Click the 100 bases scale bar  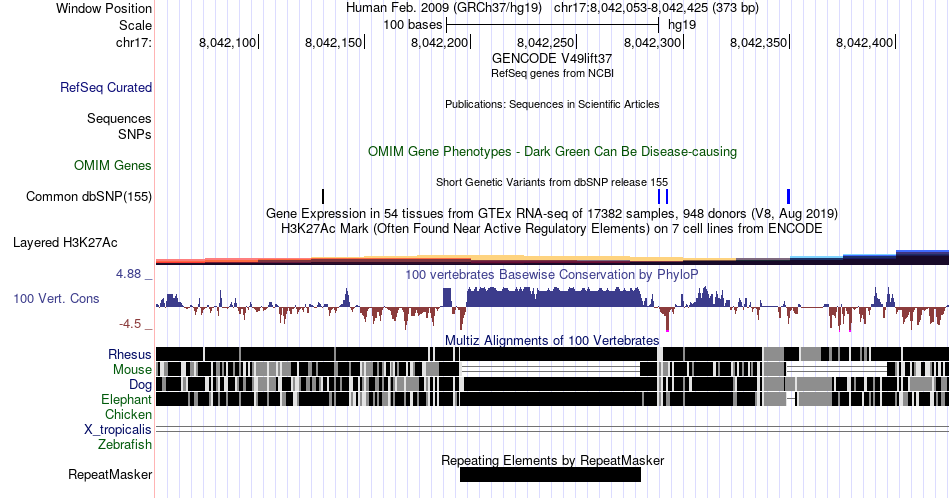(x=553, y=25)
